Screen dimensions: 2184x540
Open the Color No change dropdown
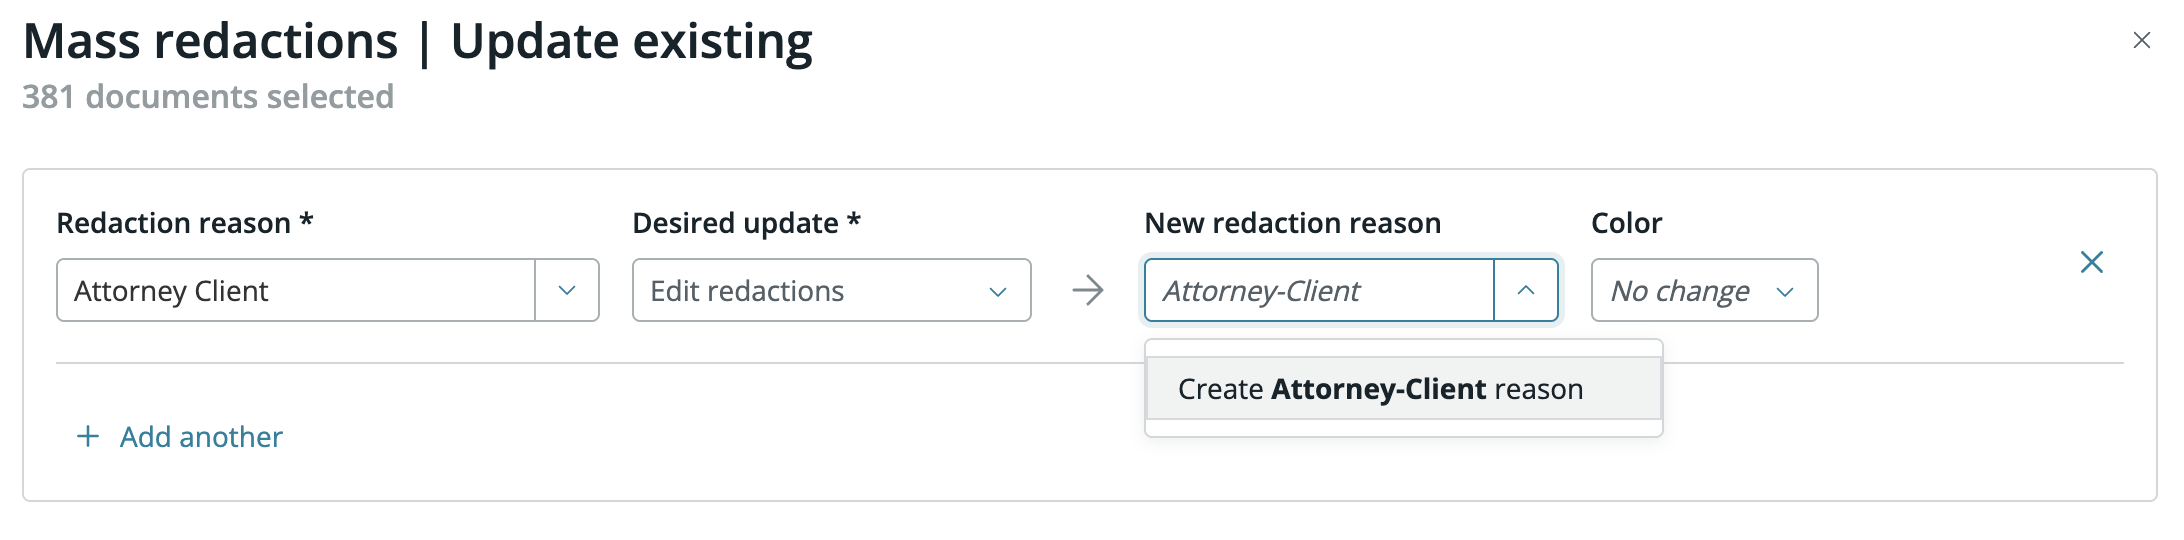click(x=1705, y=290)
